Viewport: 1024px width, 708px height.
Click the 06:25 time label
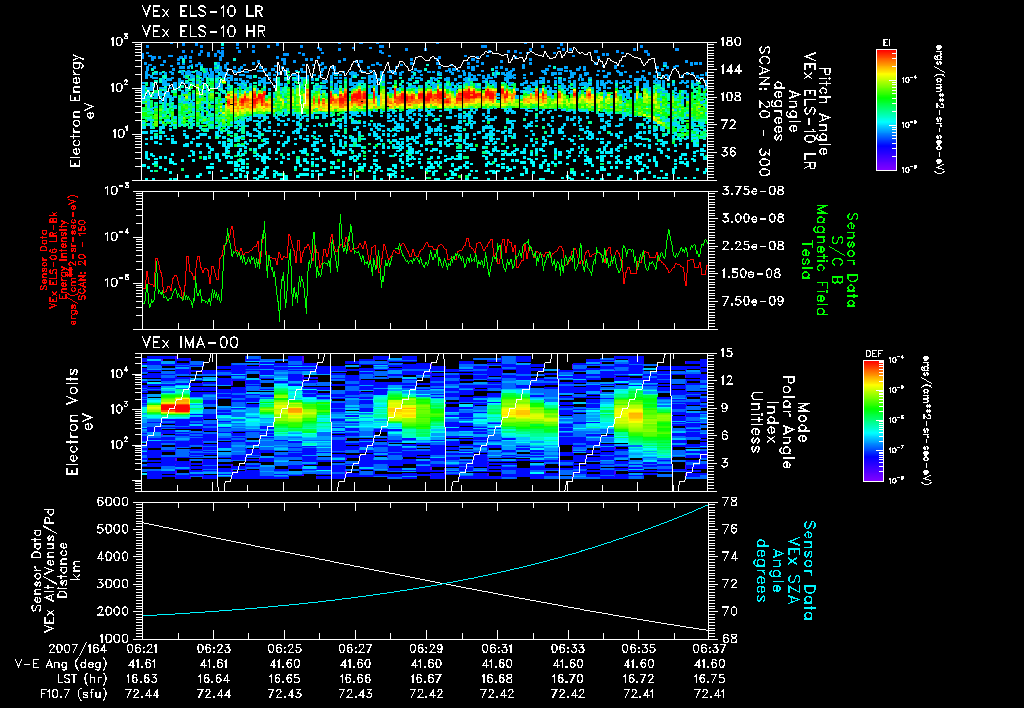click(284, 650)
